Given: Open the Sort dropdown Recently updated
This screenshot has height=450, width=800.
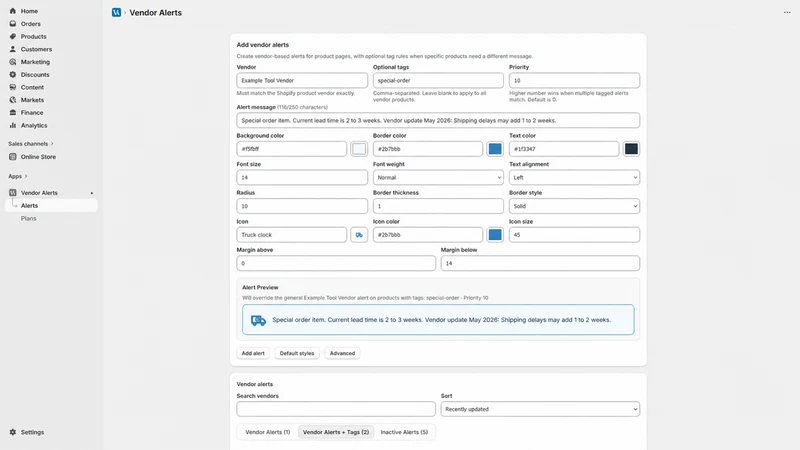Looking at the screenshot, I should (540, 409).
